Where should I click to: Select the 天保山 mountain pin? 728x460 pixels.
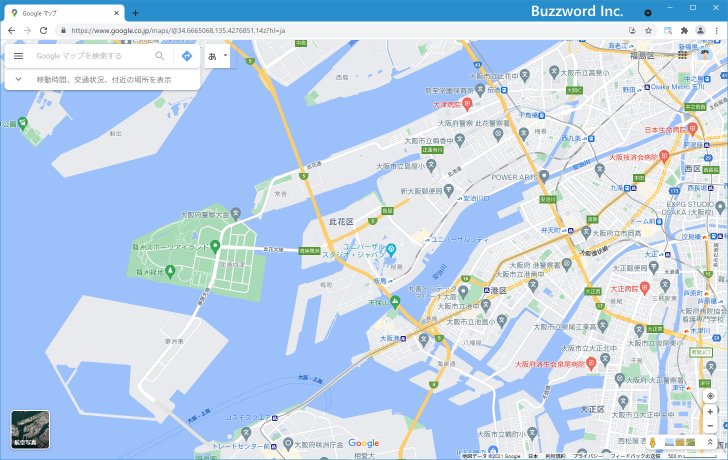[395, 302]
